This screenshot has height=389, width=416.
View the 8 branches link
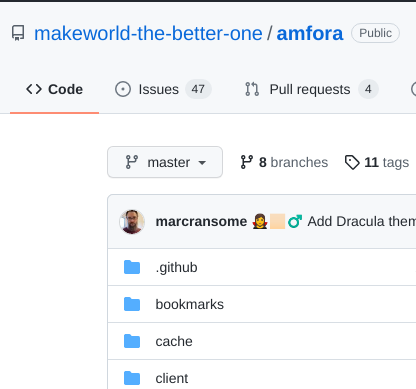click(x=284, y=162)
